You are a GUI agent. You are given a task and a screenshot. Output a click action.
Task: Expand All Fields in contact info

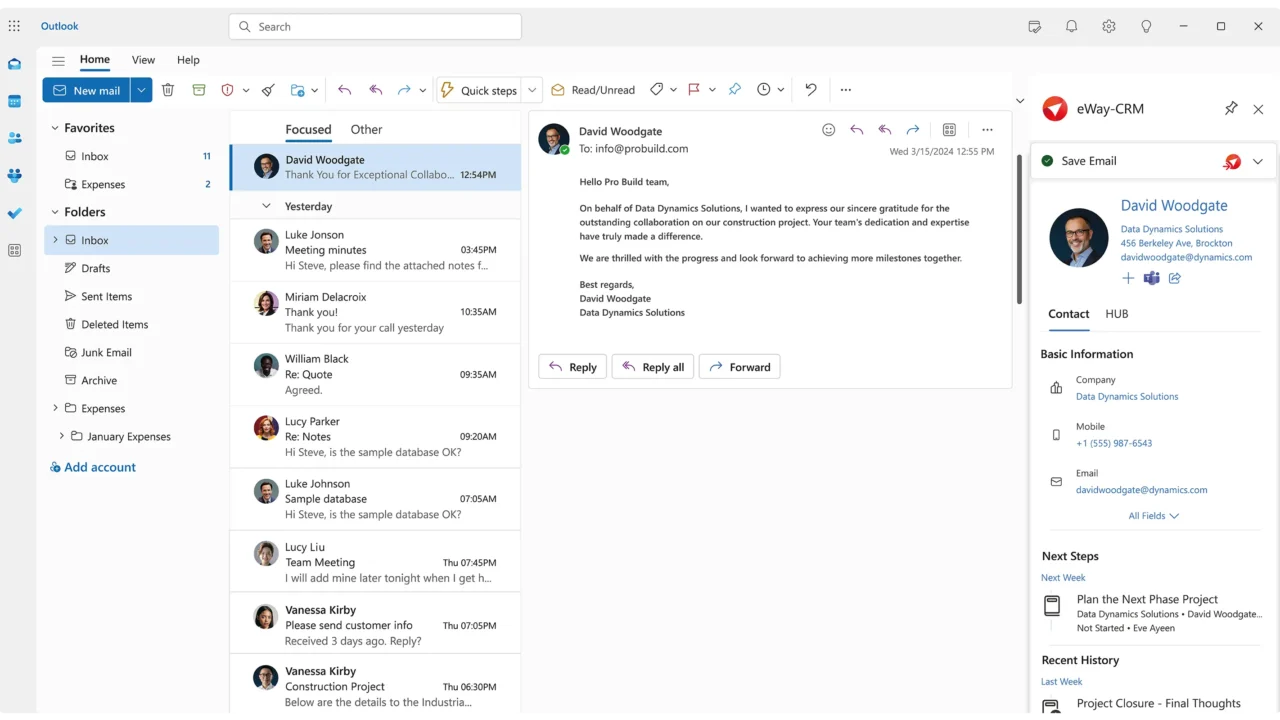[x=1154, y=516]
